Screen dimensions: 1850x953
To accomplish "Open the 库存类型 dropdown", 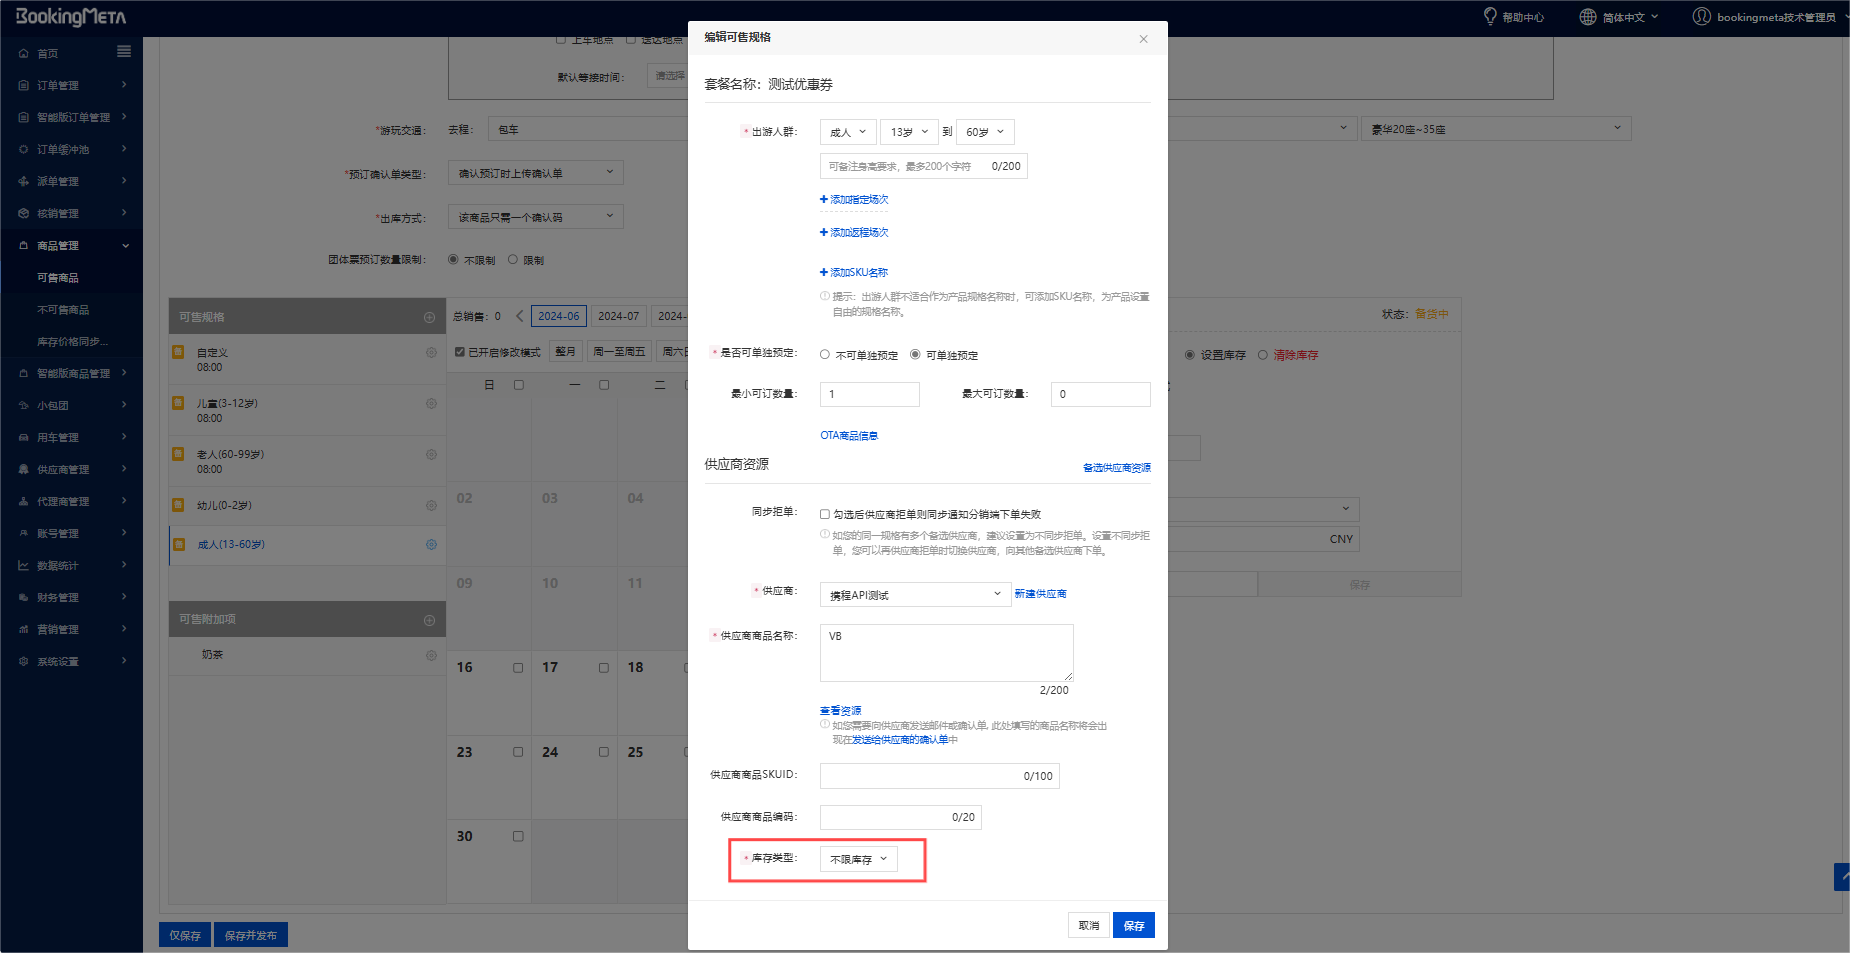I will click(x=858, y=859).
